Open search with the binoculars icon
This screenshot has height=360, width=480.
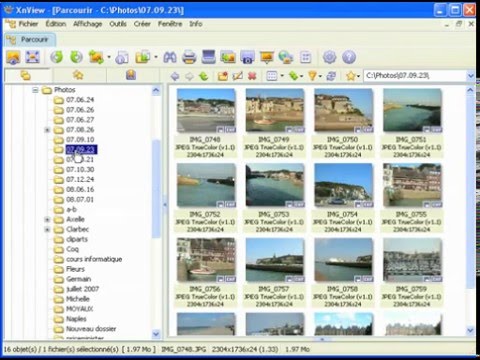point(170,57)
